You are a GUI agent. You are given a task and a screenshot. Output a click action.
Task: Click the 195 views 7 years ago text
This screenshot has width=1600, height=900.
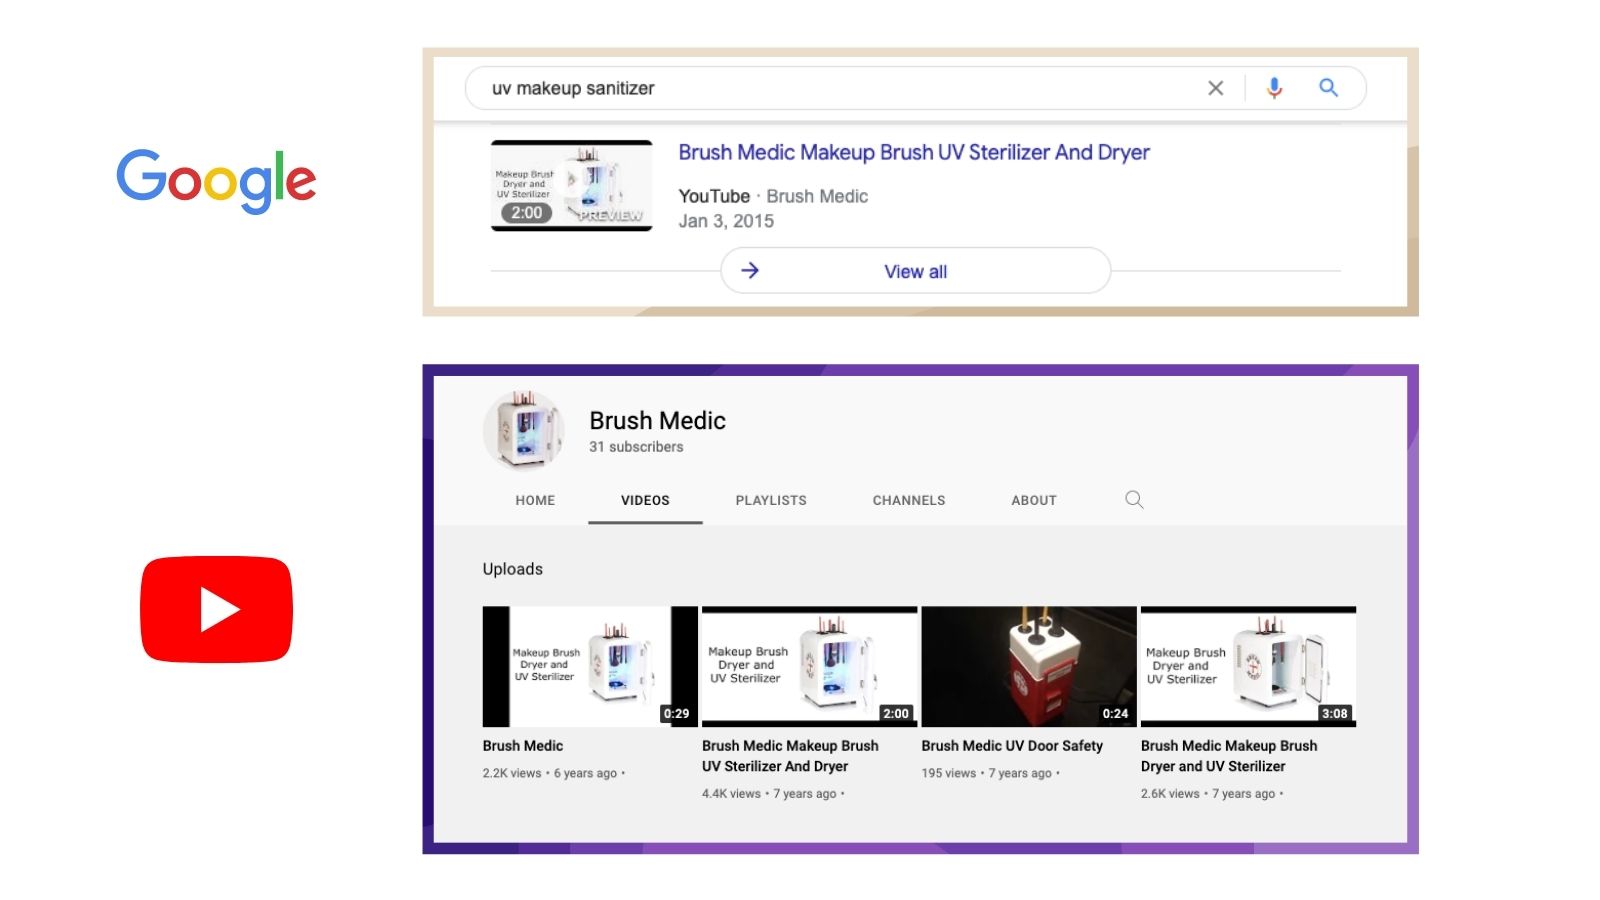click(x=990, y=773)
